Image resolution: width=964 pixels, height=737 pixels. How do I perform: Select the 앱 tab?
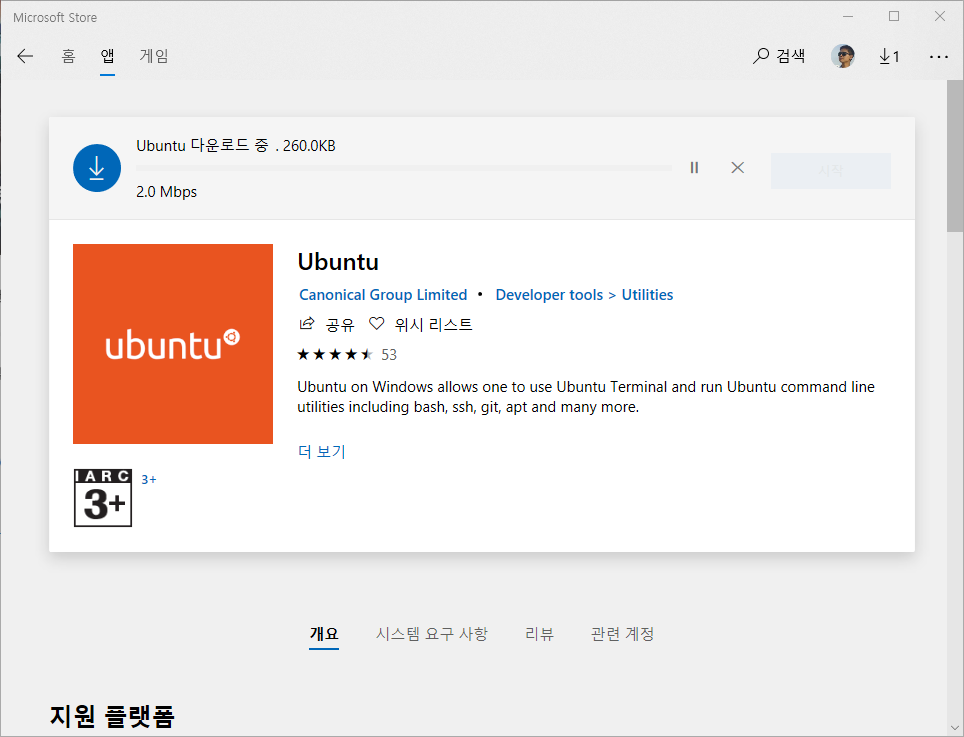[108, 57]
